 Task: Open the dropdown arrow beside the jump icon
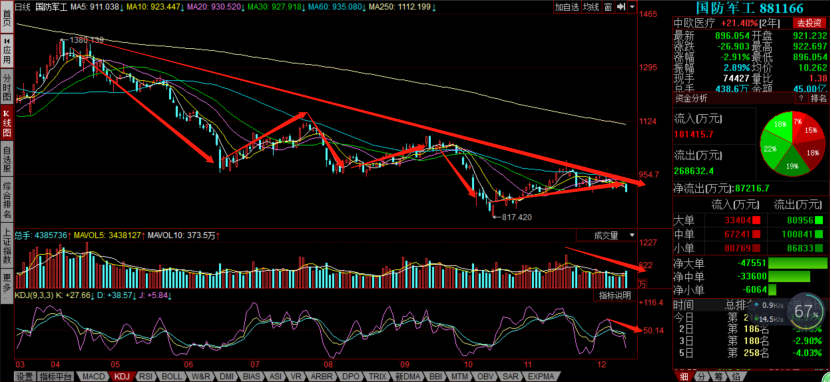632,7
